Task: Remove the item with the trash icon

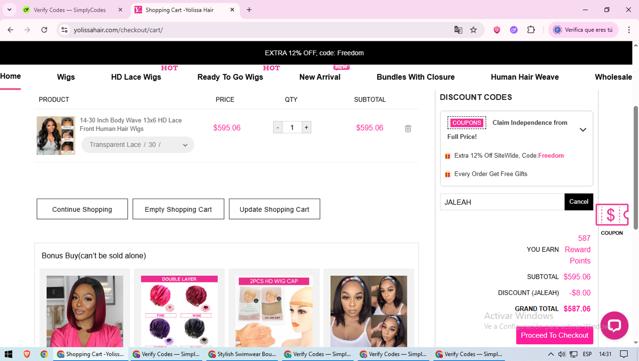Action: coord(408,128)
